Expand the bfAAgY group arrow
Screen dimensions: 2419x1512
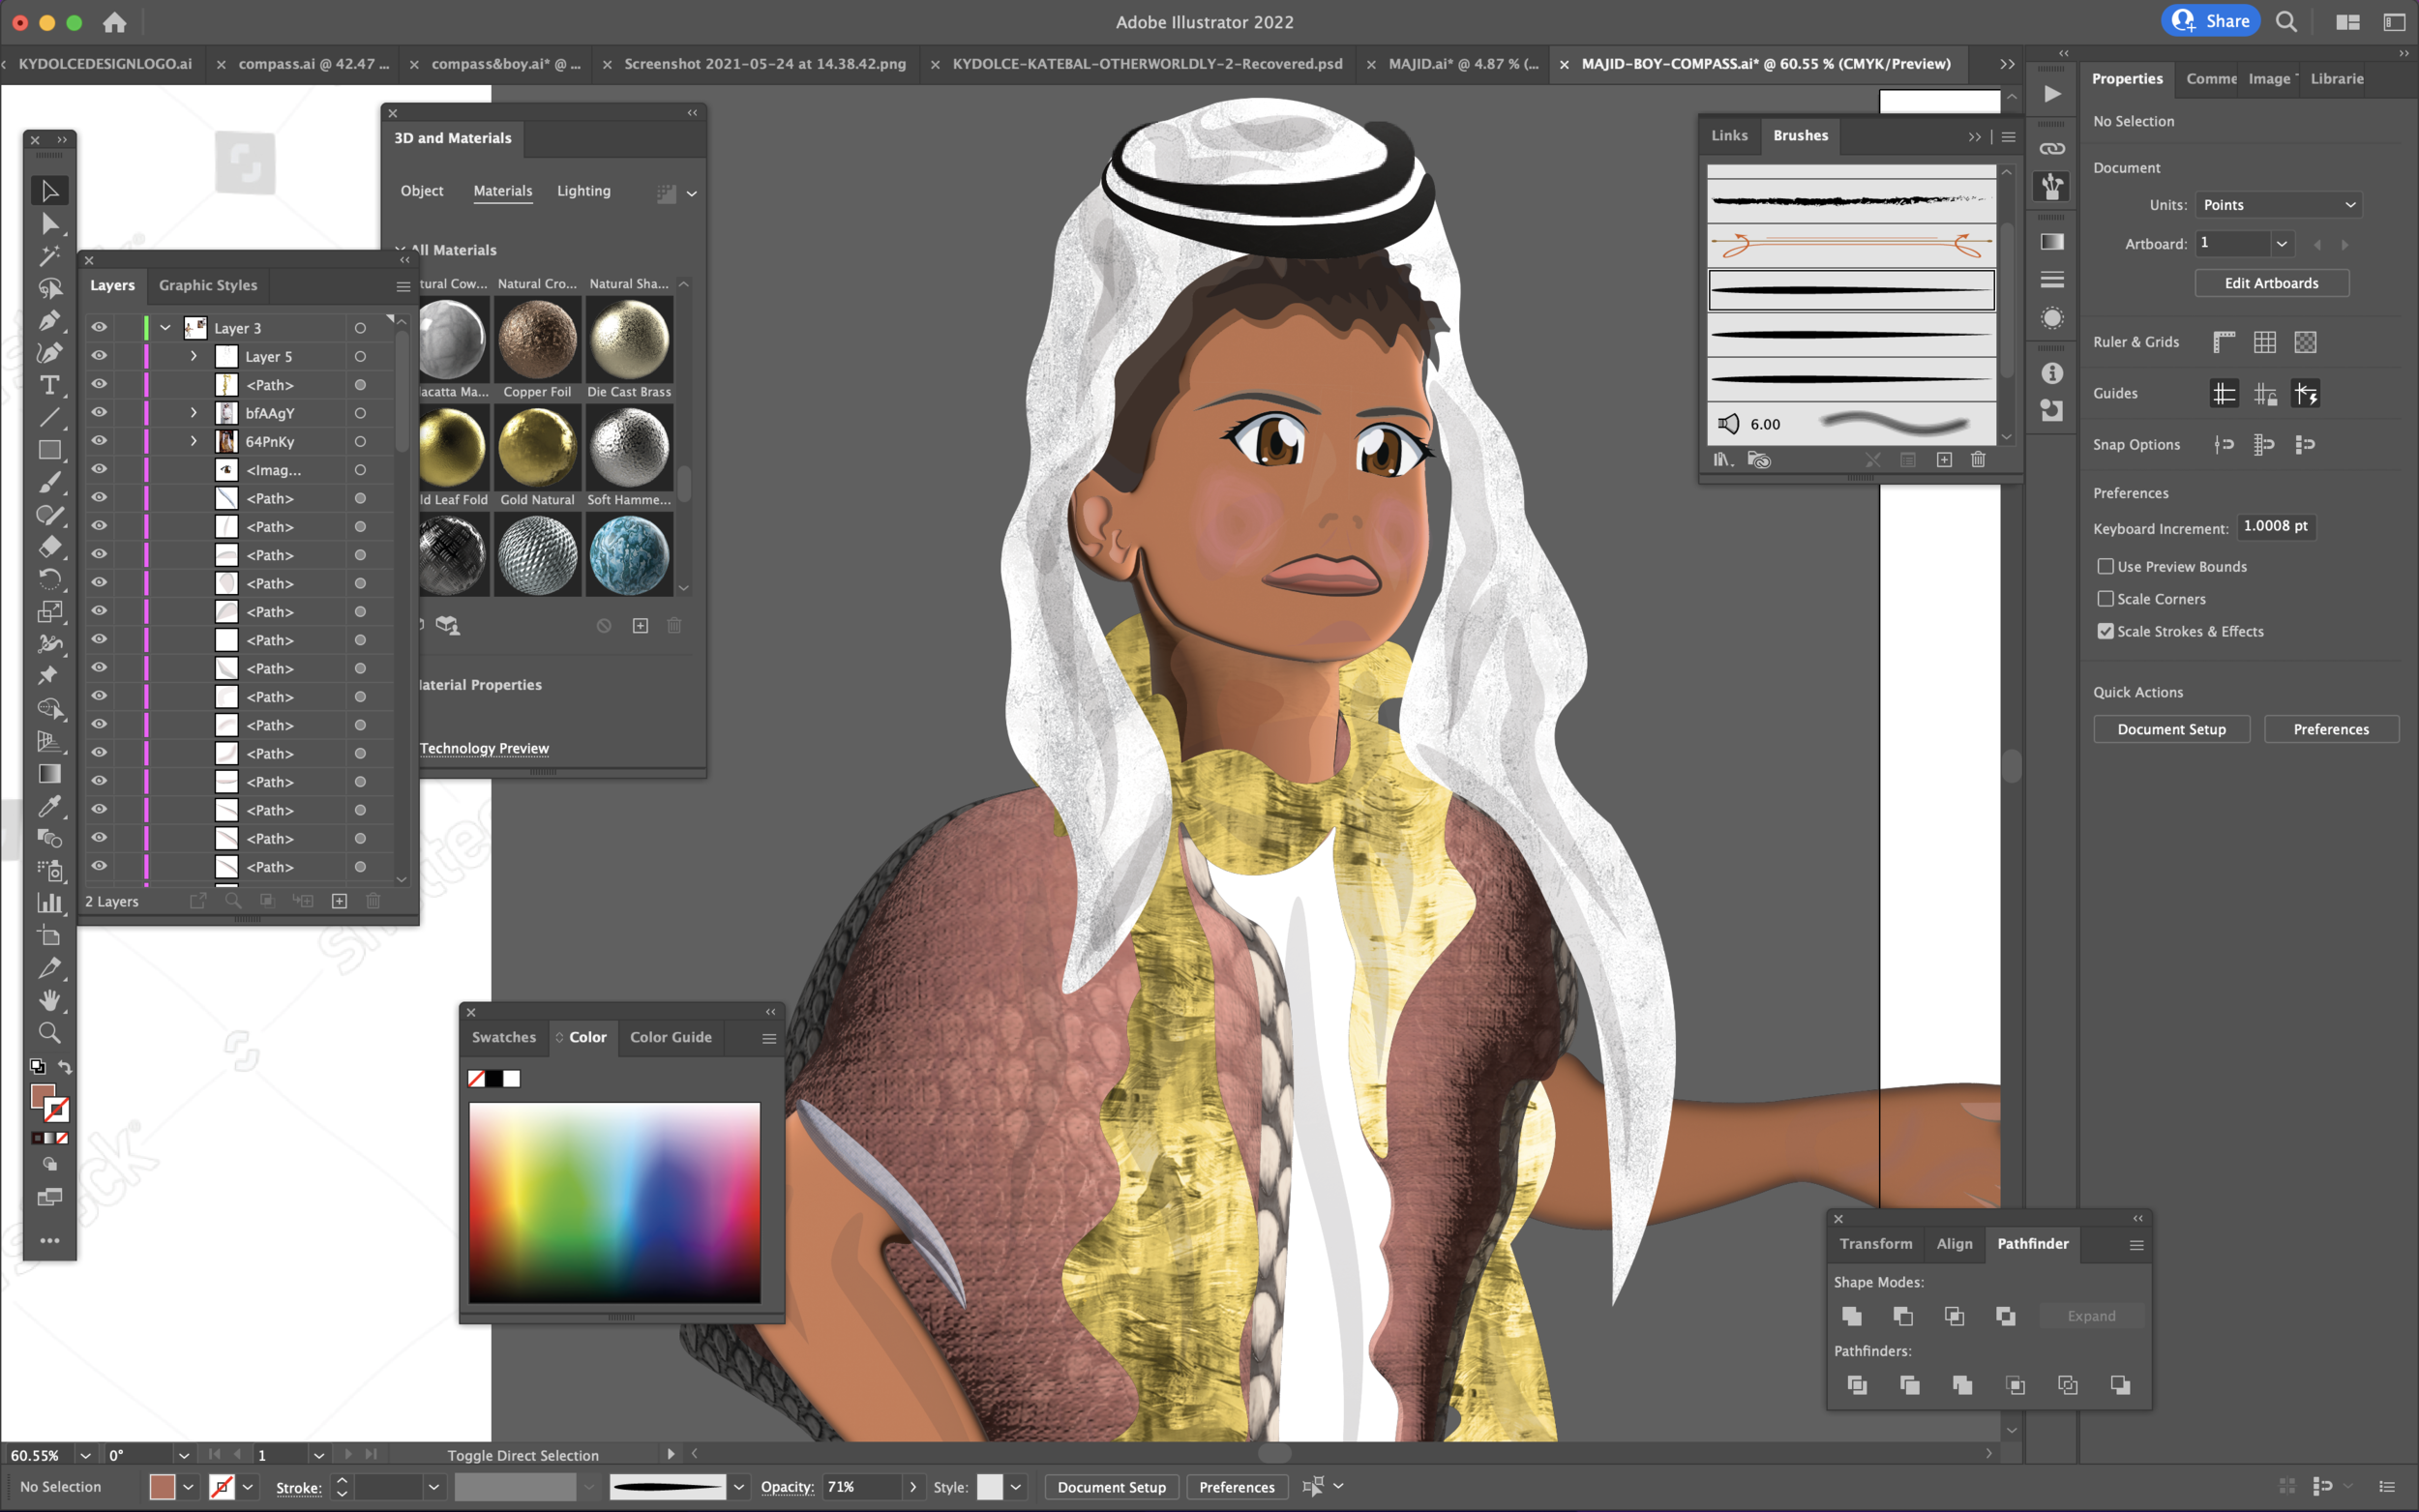194,412
